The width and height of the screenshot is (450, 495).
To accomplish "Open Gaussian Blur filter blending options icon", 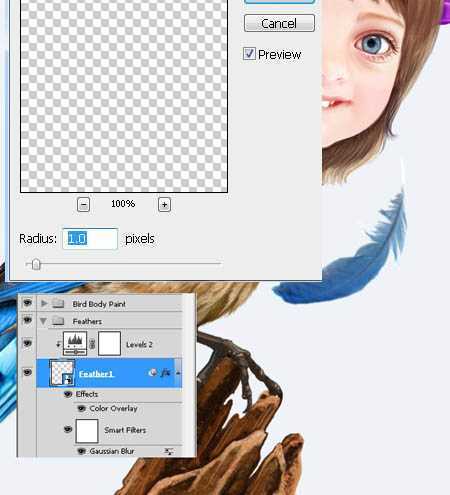I will (x=169, y=451).
